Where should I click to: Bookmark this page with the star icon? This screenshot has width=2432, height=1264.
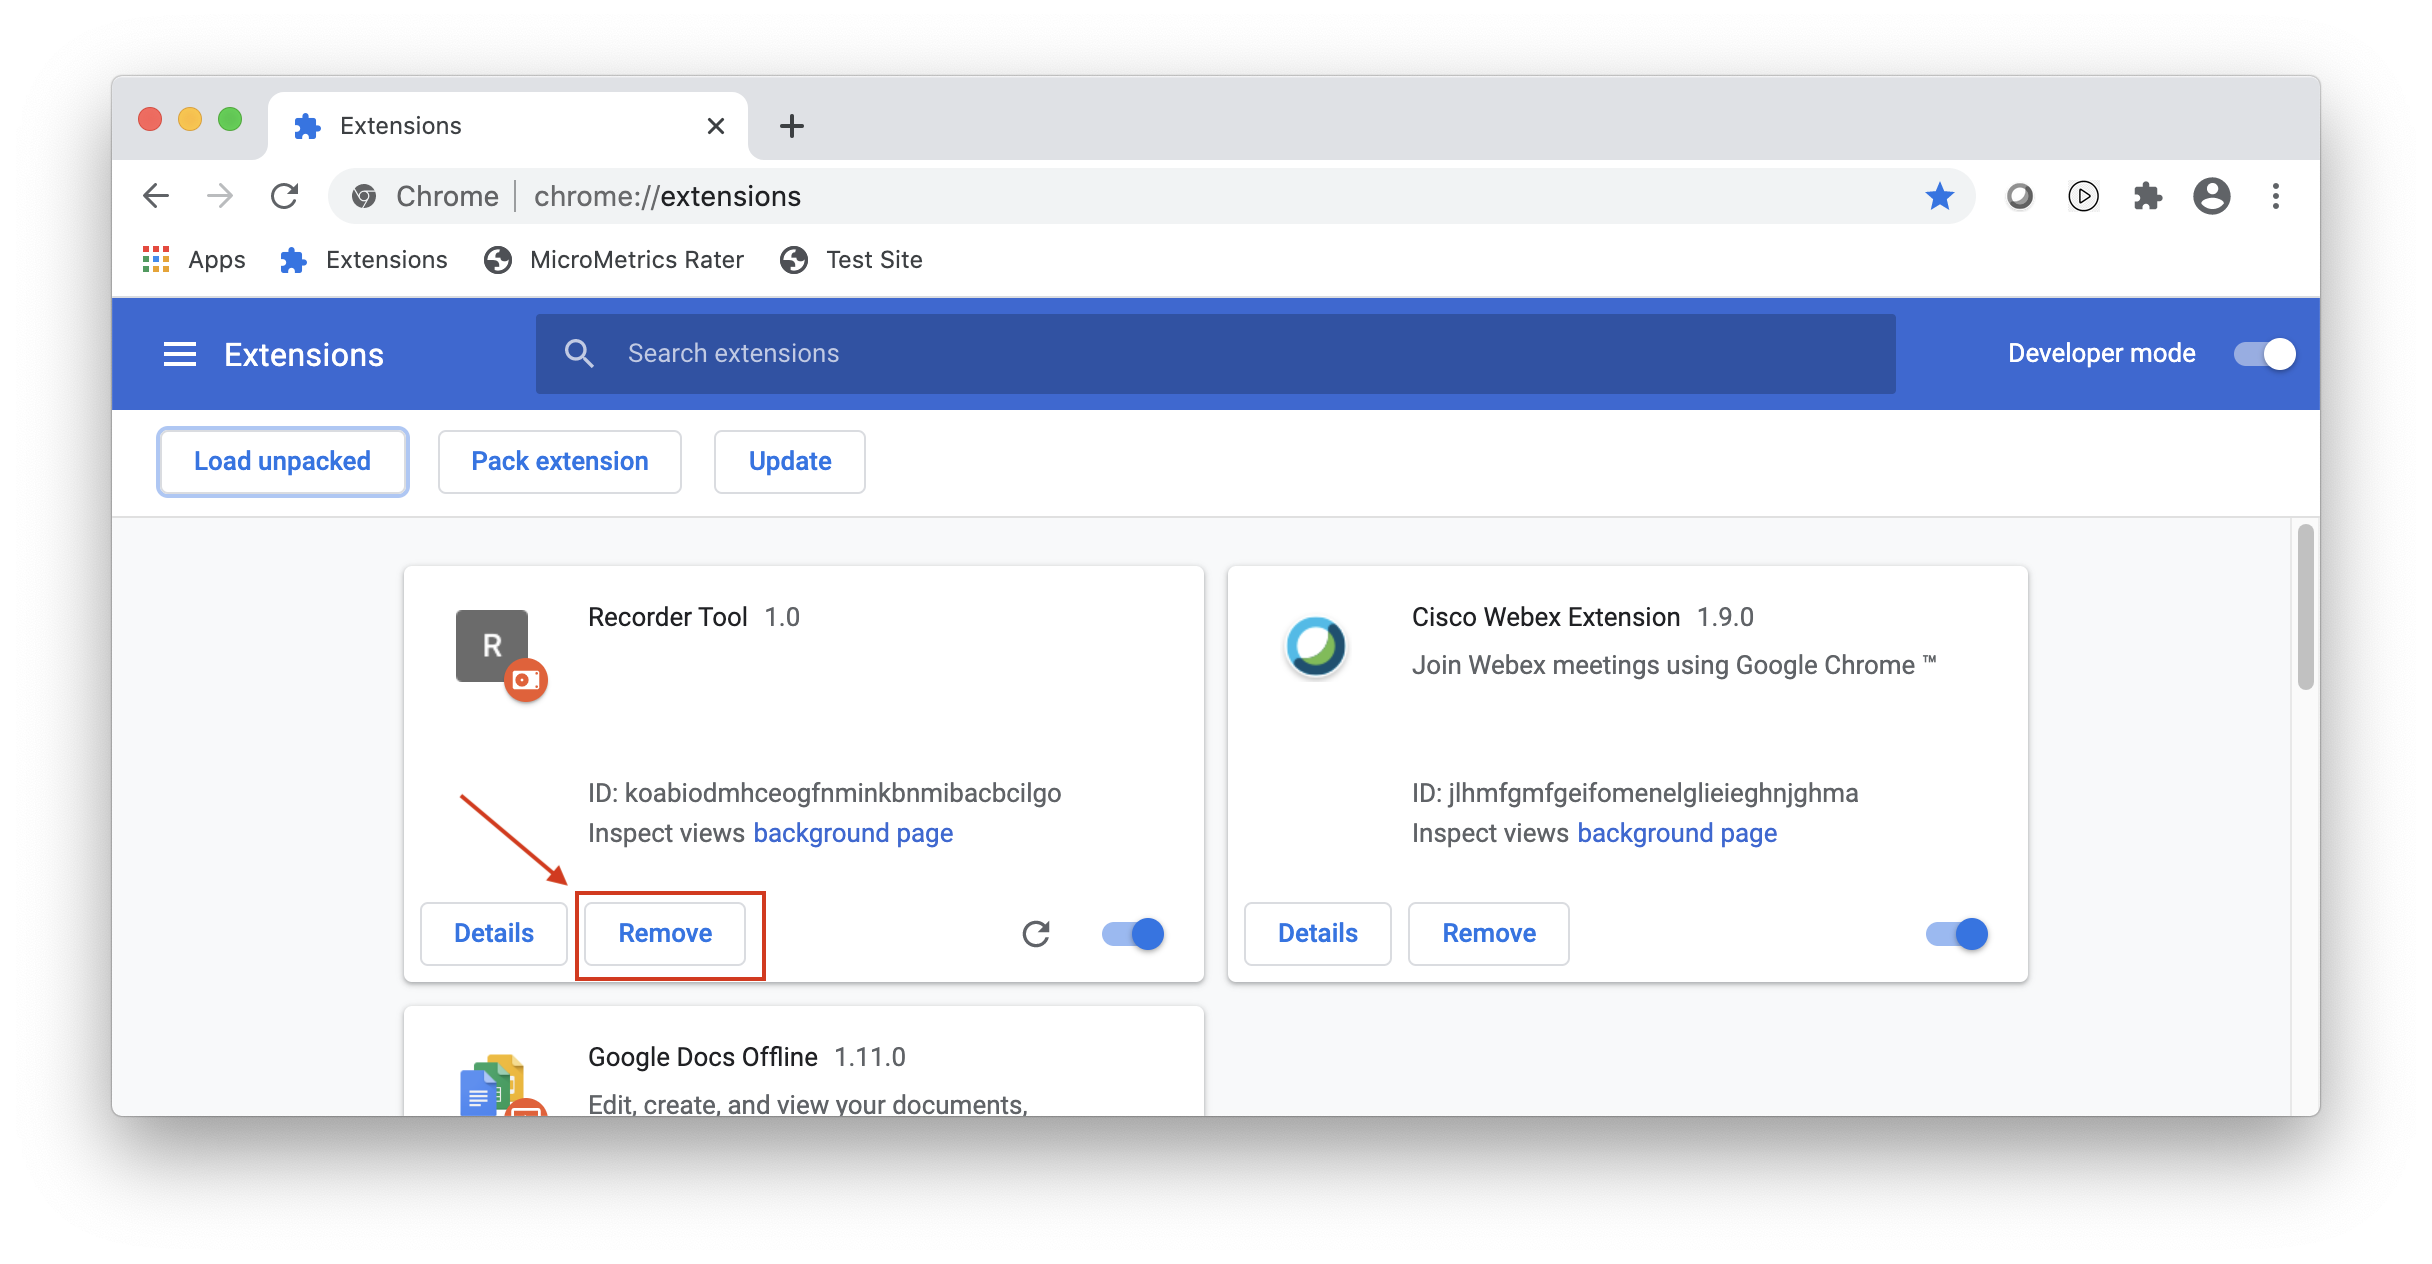tap(1940, 196)
